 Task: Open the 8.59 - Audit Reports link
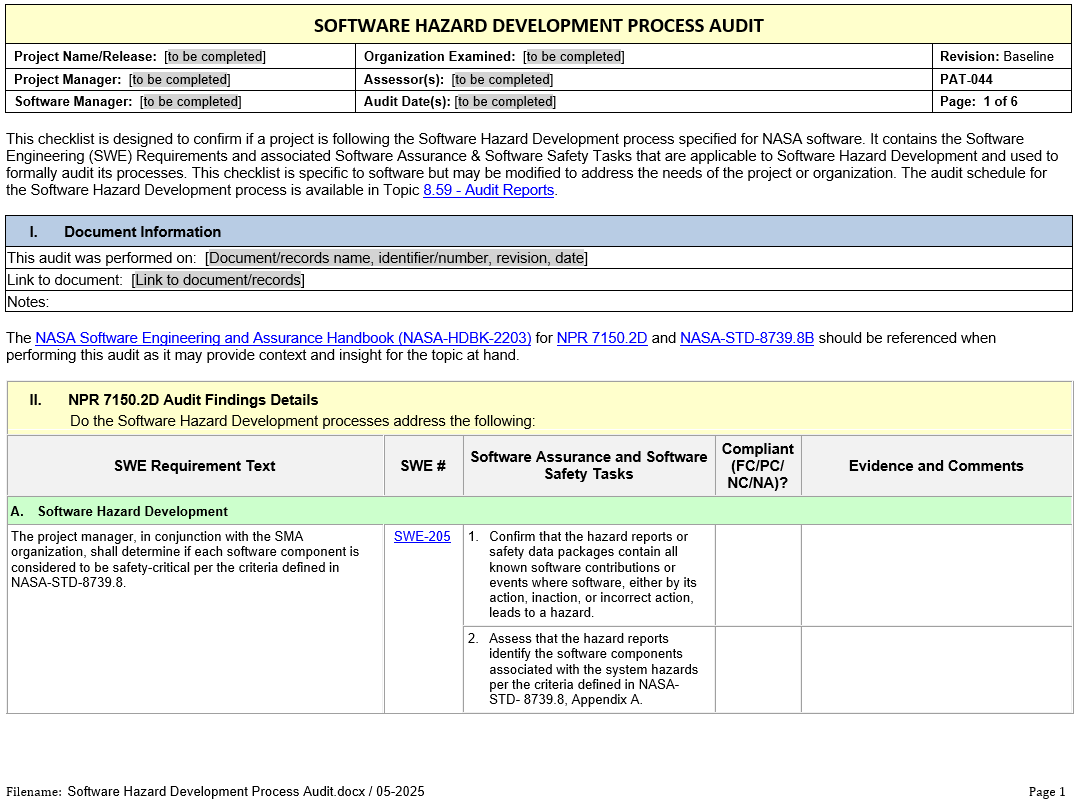tap(488, 190)
